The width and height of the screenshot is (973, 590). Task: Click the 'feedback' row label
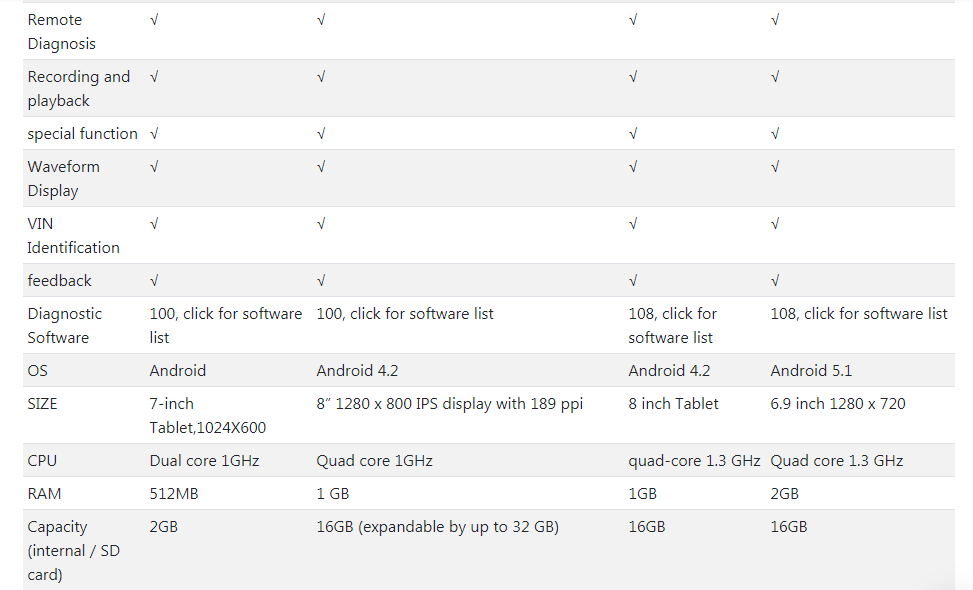[60, 281]
